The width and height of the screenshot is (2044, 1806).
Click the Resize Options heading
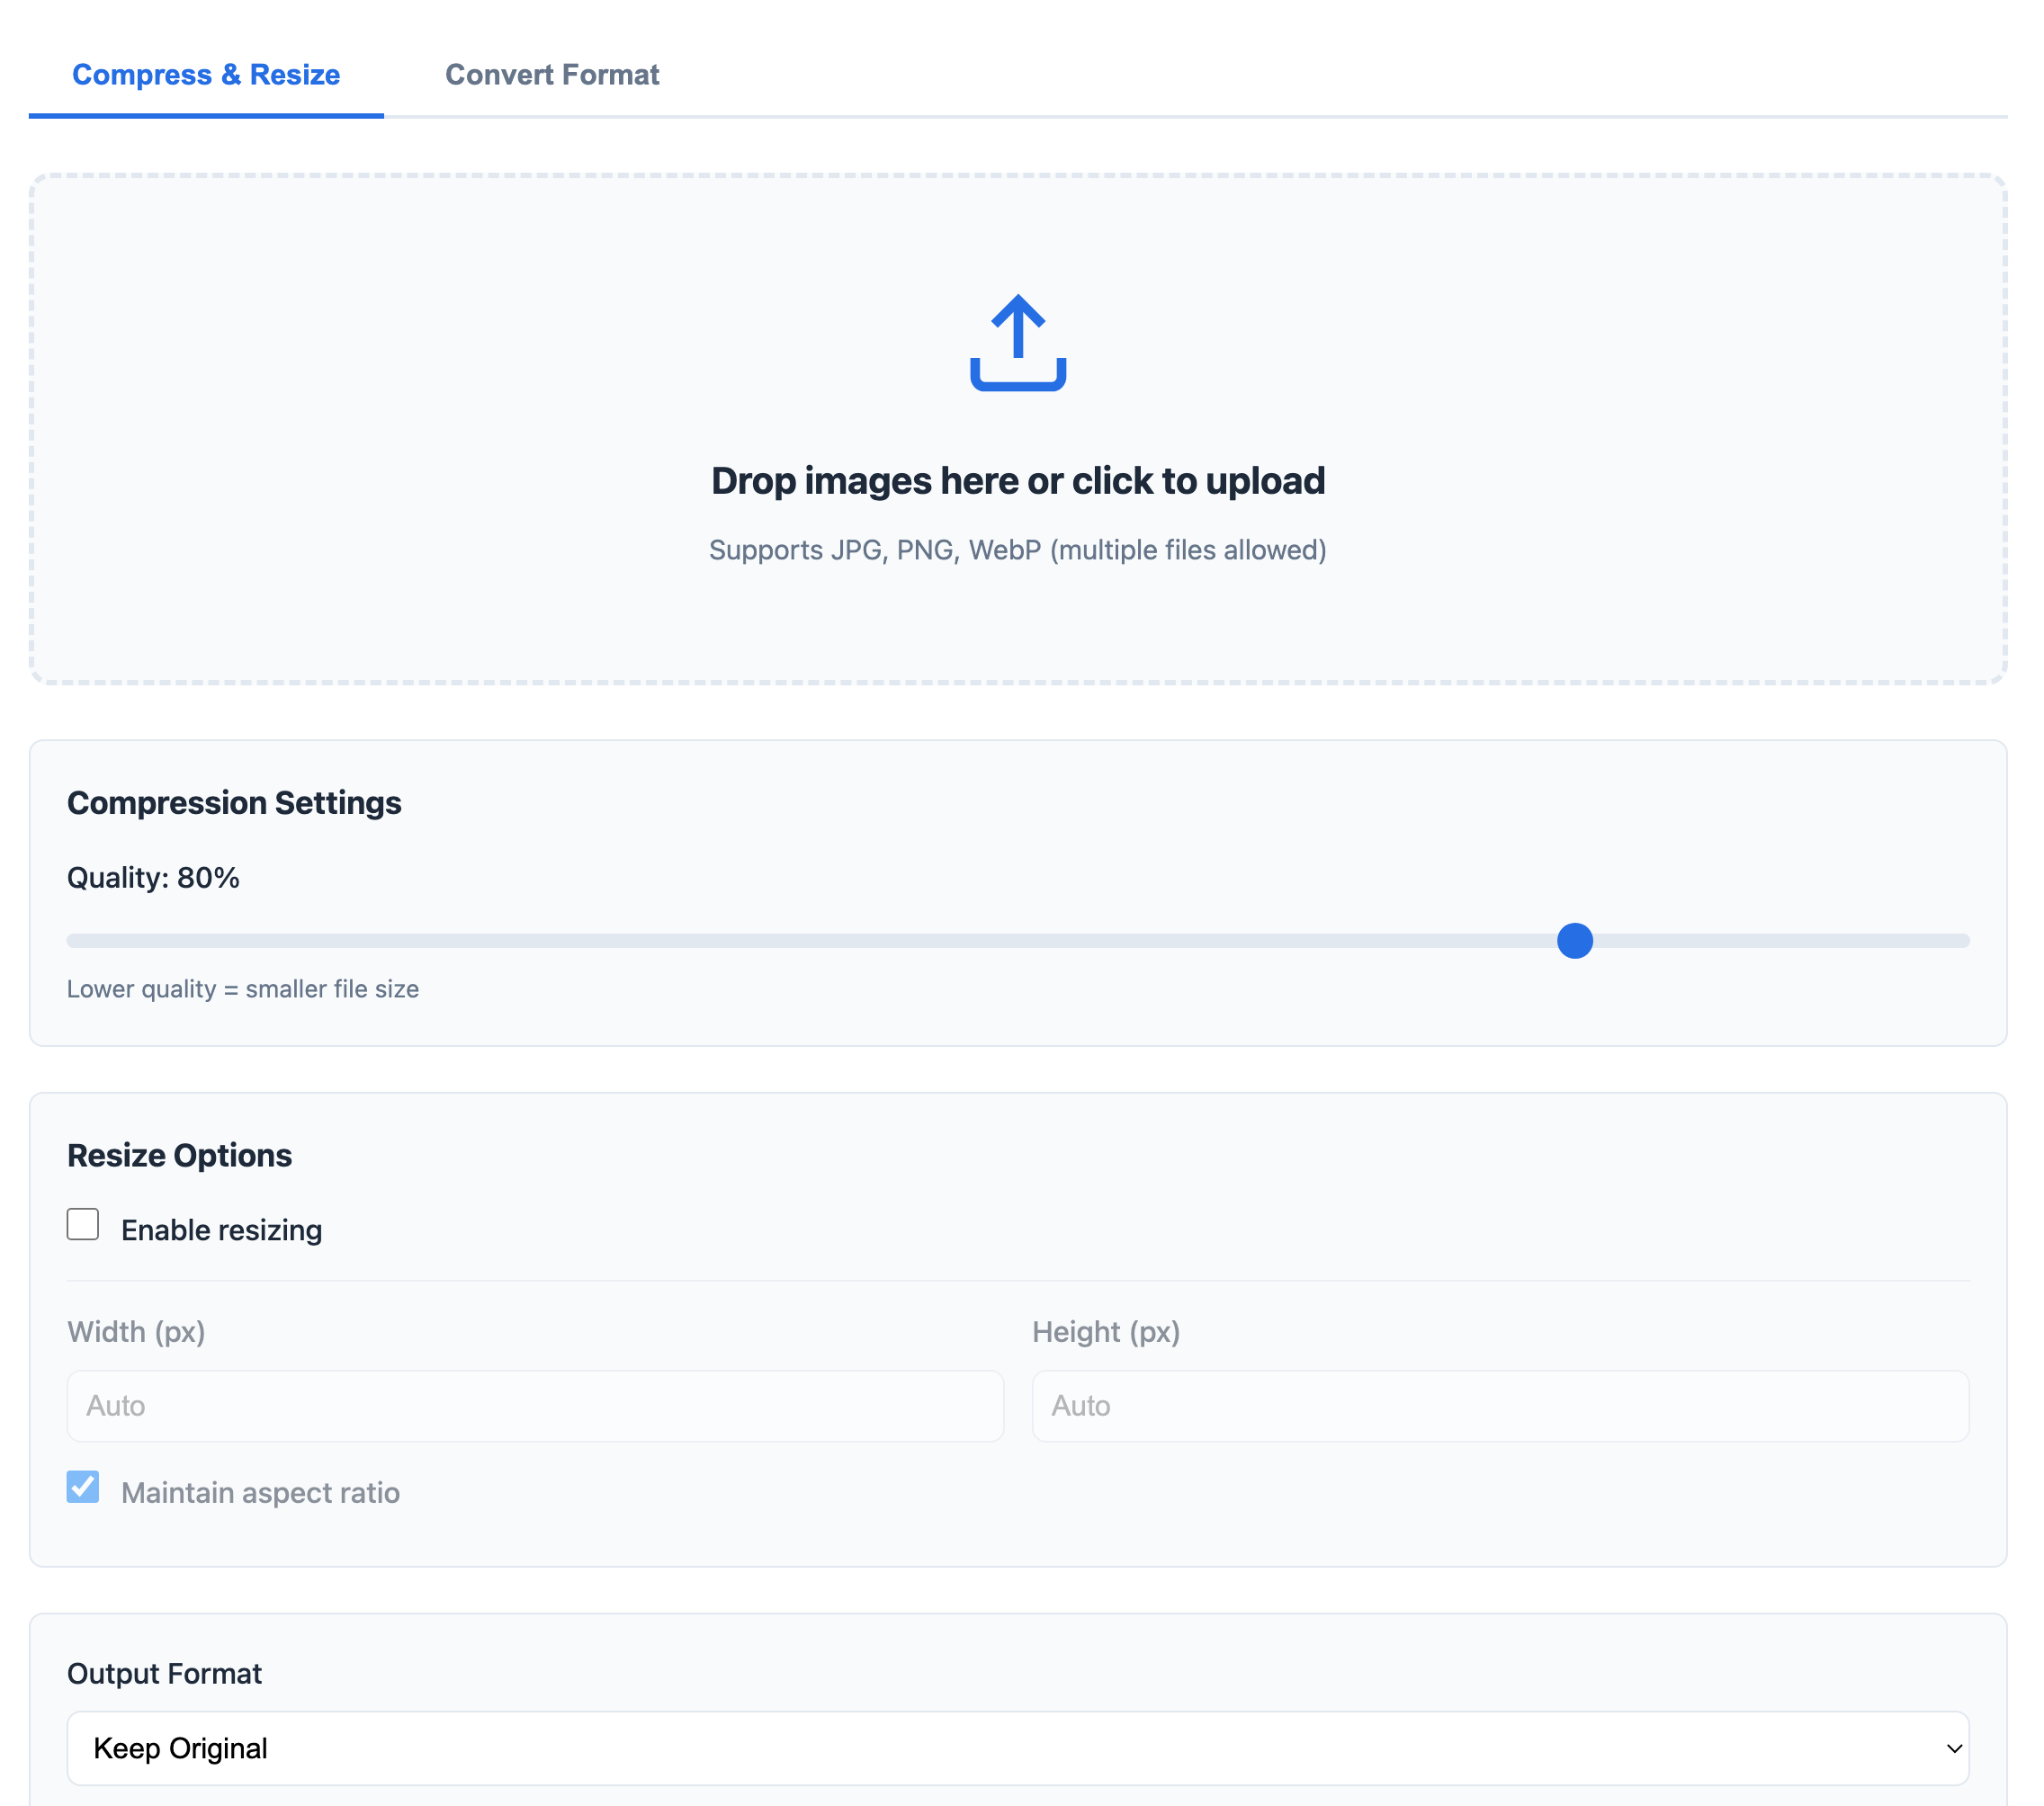(180, 1155)
